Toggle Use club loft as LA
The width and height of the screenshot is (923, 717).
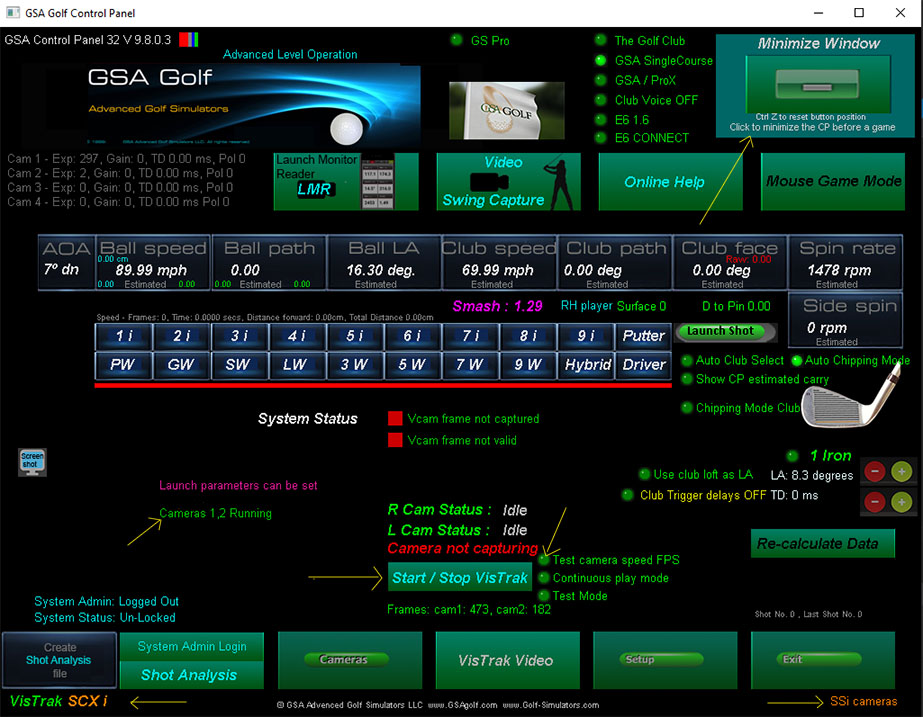645,474
